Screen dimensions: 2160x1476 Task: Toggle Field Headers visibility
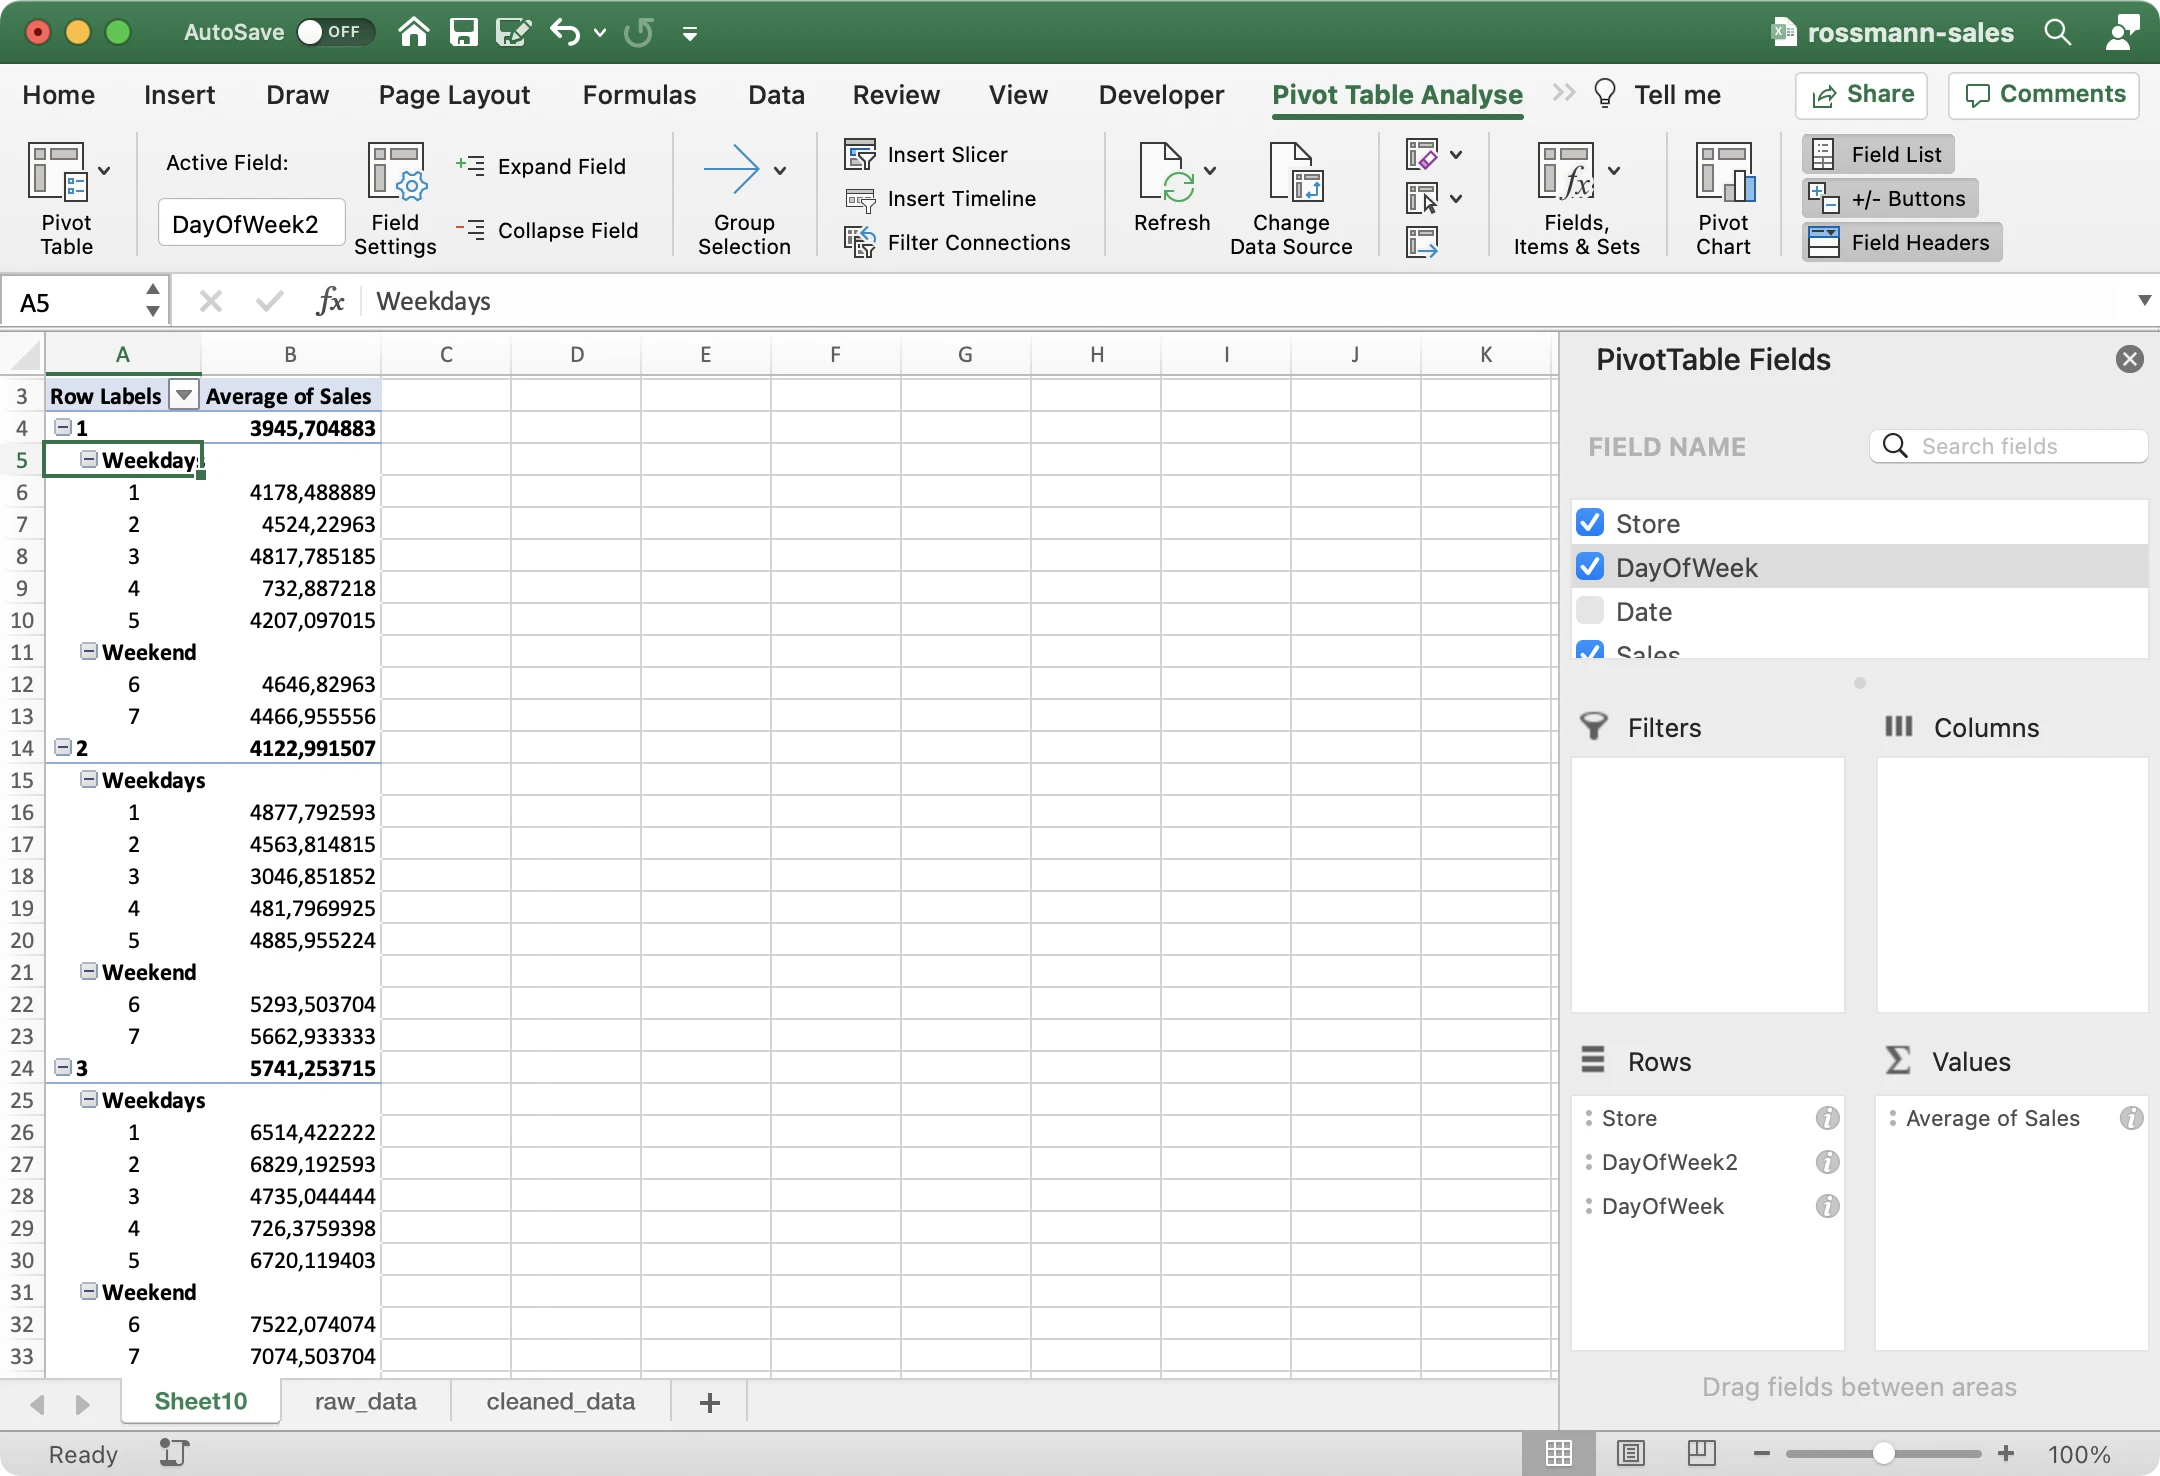(x=1825, y=241)
